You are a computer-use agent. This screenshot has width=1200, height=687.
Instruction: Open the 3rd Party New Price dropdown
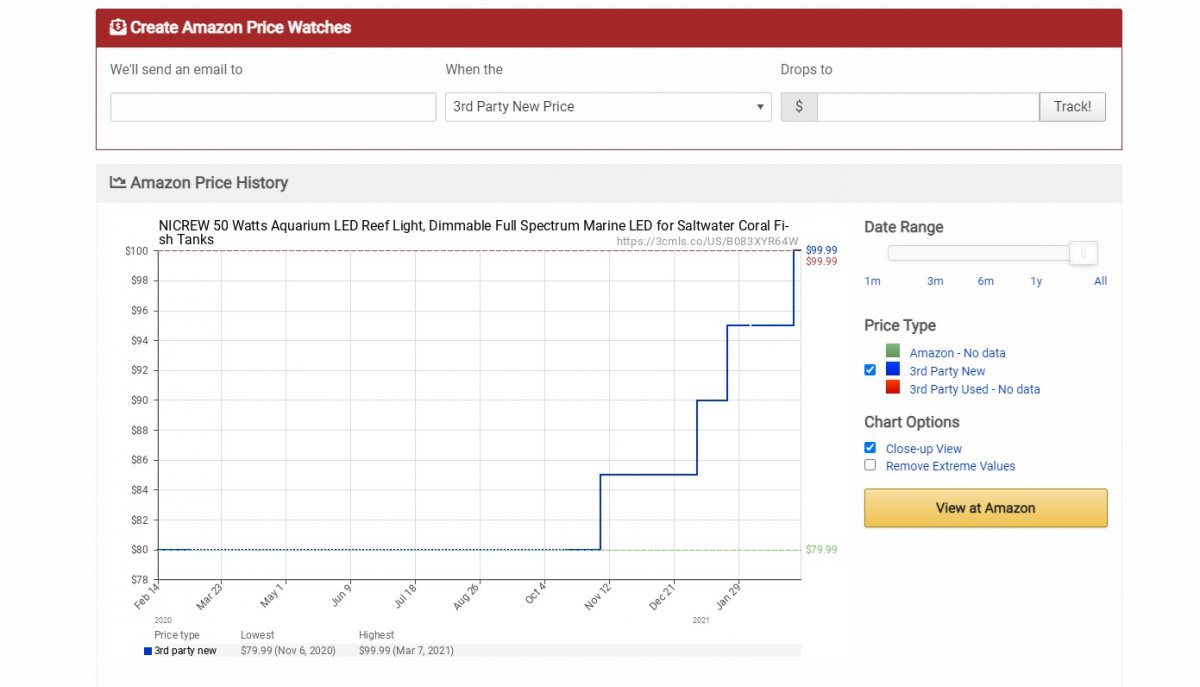(x=608, y=107)
